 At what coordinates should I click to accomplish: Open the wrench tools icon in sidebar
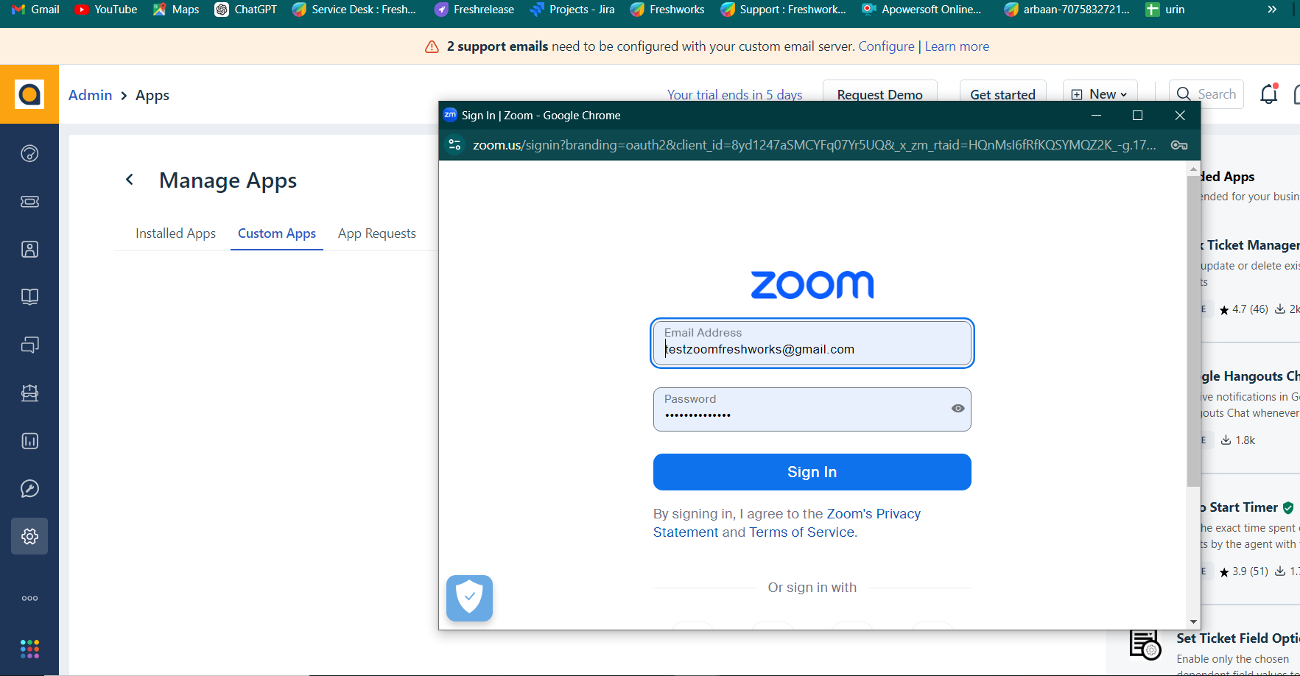[30, 489]
